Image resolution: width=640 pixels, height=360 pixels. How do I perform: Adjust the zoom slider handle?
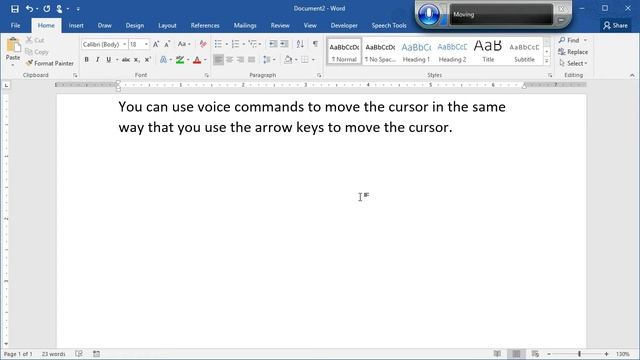(x=579, y=354)
